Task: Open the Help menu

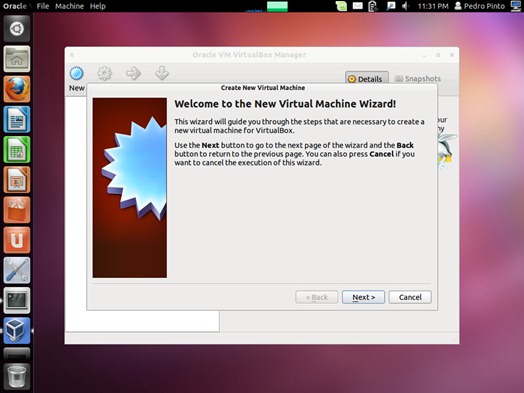Action: pyautogui.click(x=98, y=6)
